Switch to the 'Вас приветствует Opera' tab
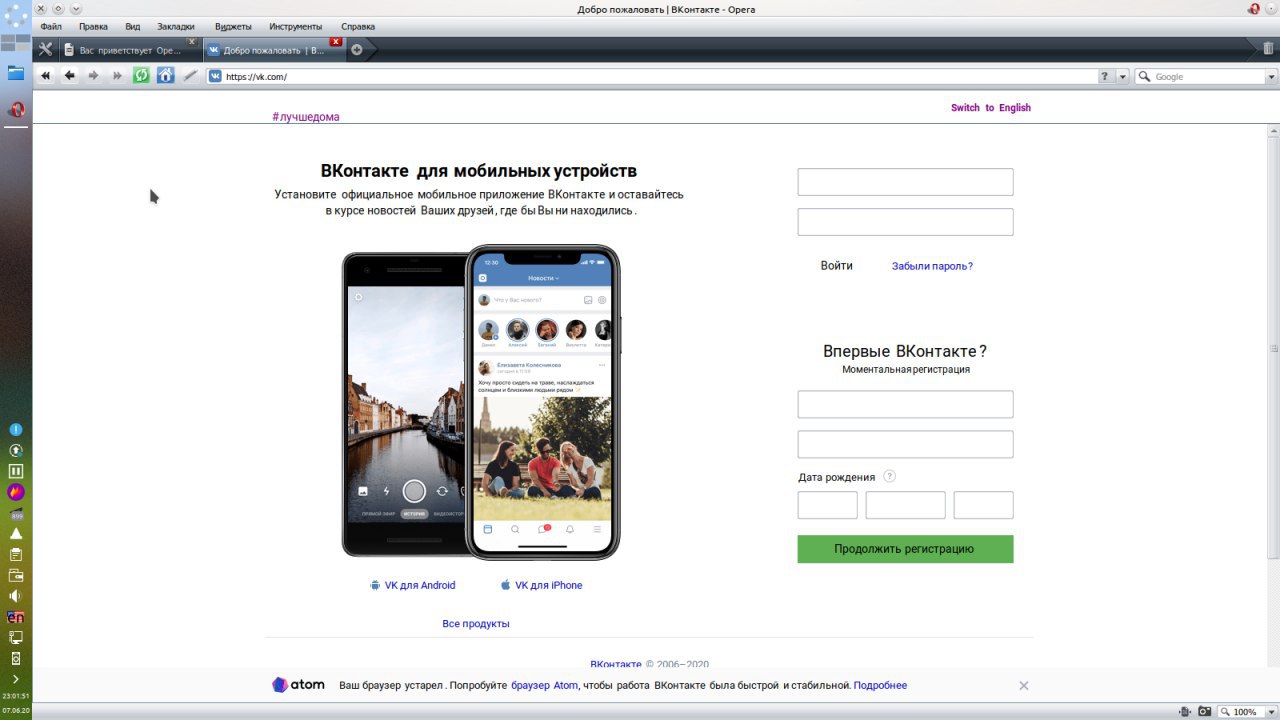The width and height of the screenshot is (1280, 720). coord(129,50)
